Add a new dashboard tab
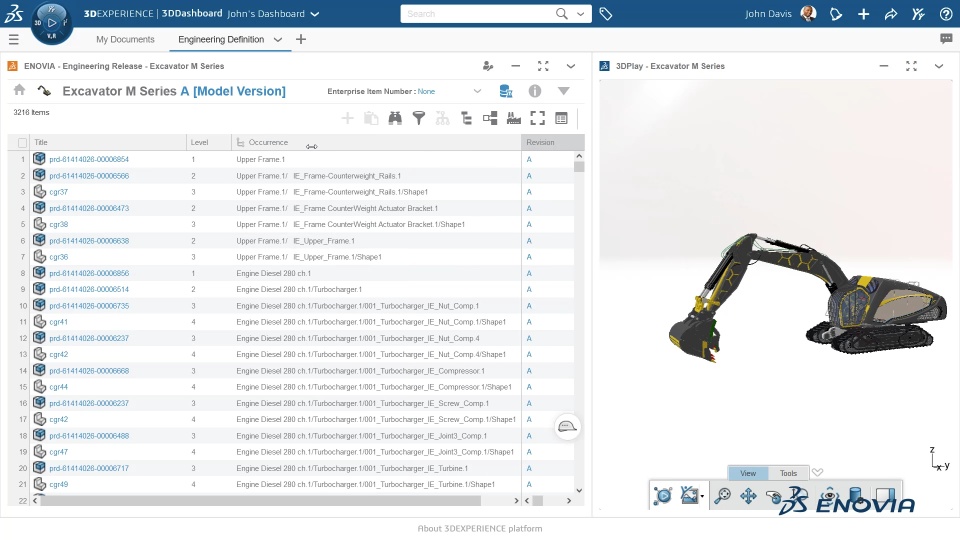Viewport: 960px width, 540px height. point(301,39)
